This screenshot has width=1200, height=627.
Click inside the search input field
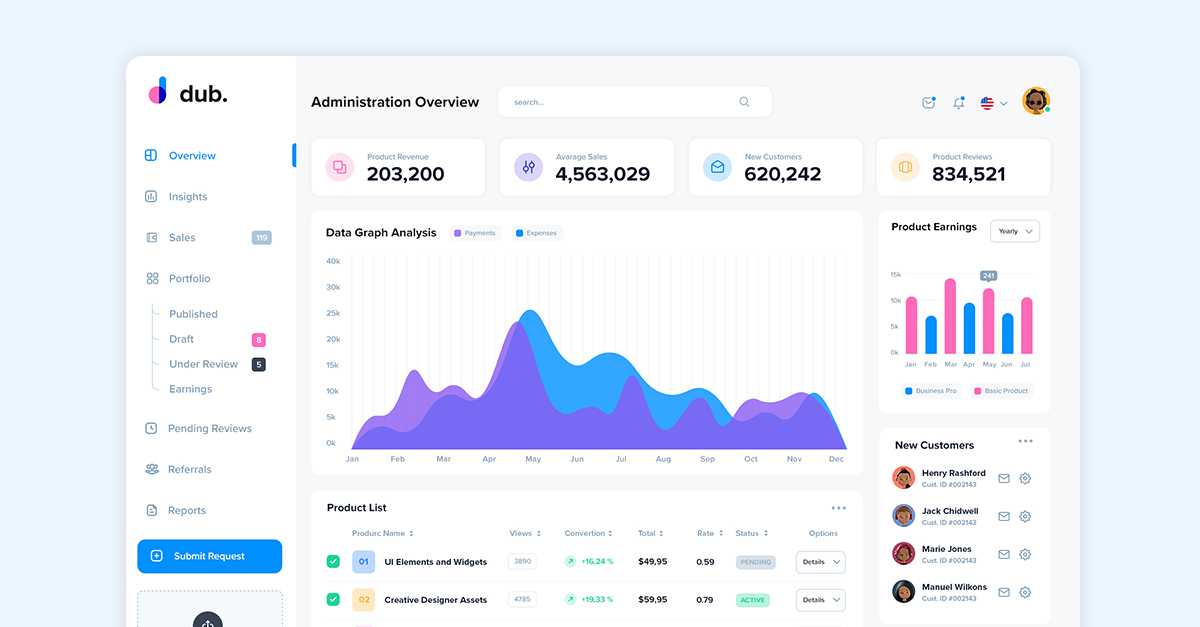pyautogui.click(x=620, y=102)
